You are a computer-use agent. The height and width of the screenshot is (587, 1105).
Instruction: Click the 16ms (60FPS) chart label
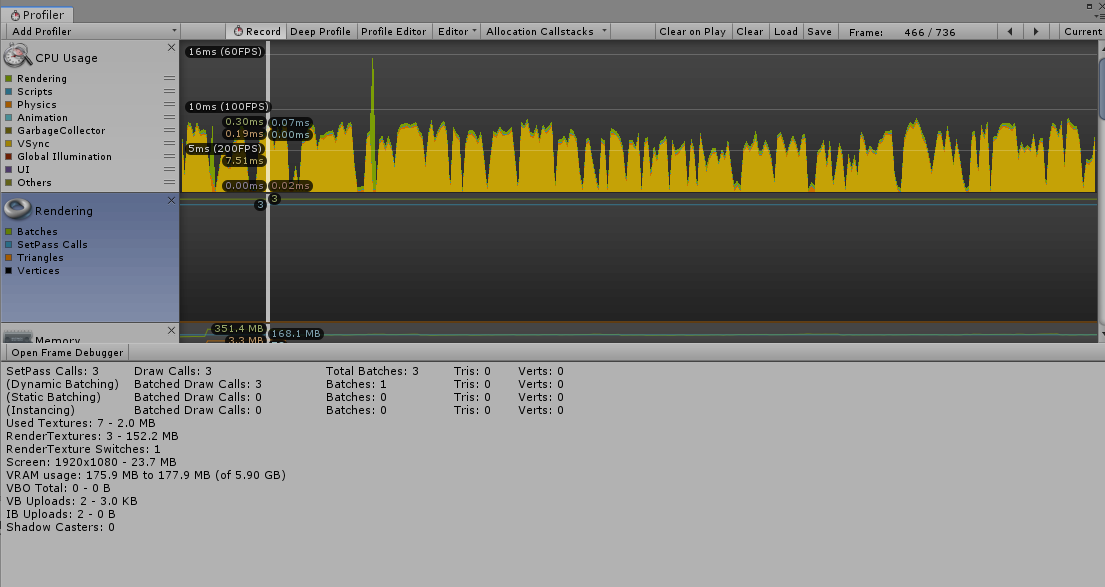point(225,51)
